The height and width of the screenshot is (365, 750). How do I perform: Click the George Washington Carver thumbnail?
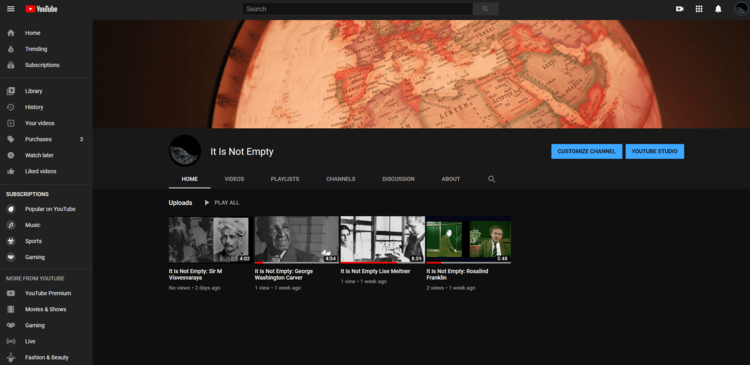click(x=297, y=240)
